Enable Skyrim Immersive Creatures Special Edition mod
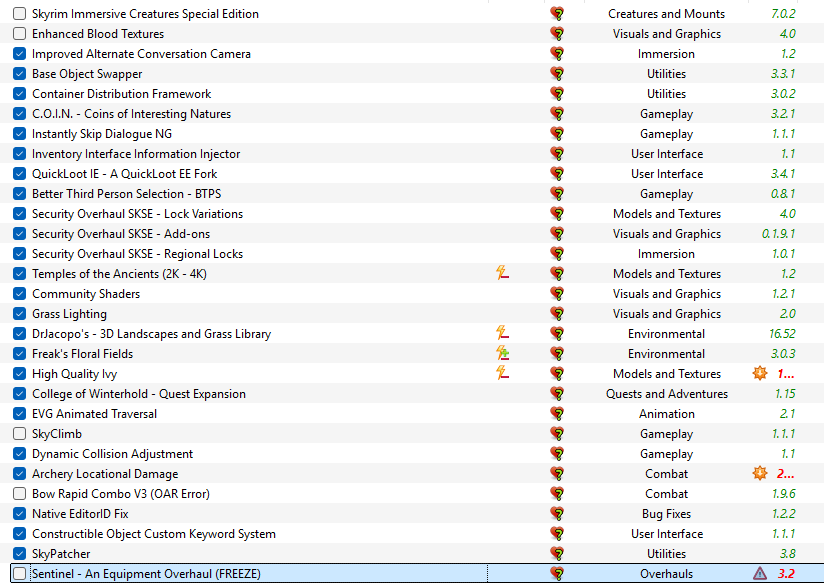This screenshot has height=583, width=824. (x=19, y=14)
